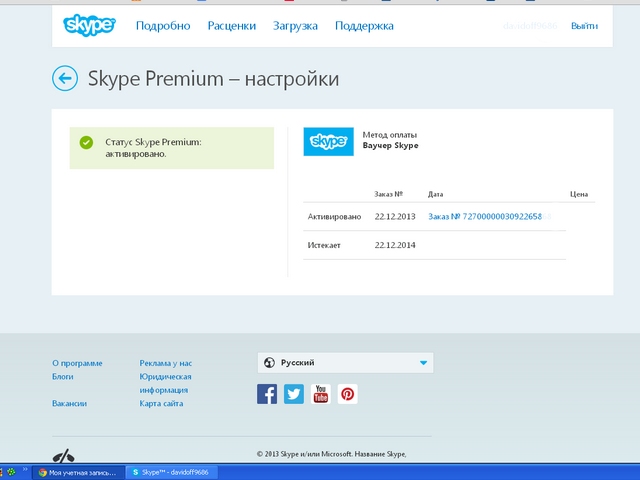Open the Twitter social icon
The height and width of the screenshot is (480, 640).
pyautogui.click(x=294, y=393)
